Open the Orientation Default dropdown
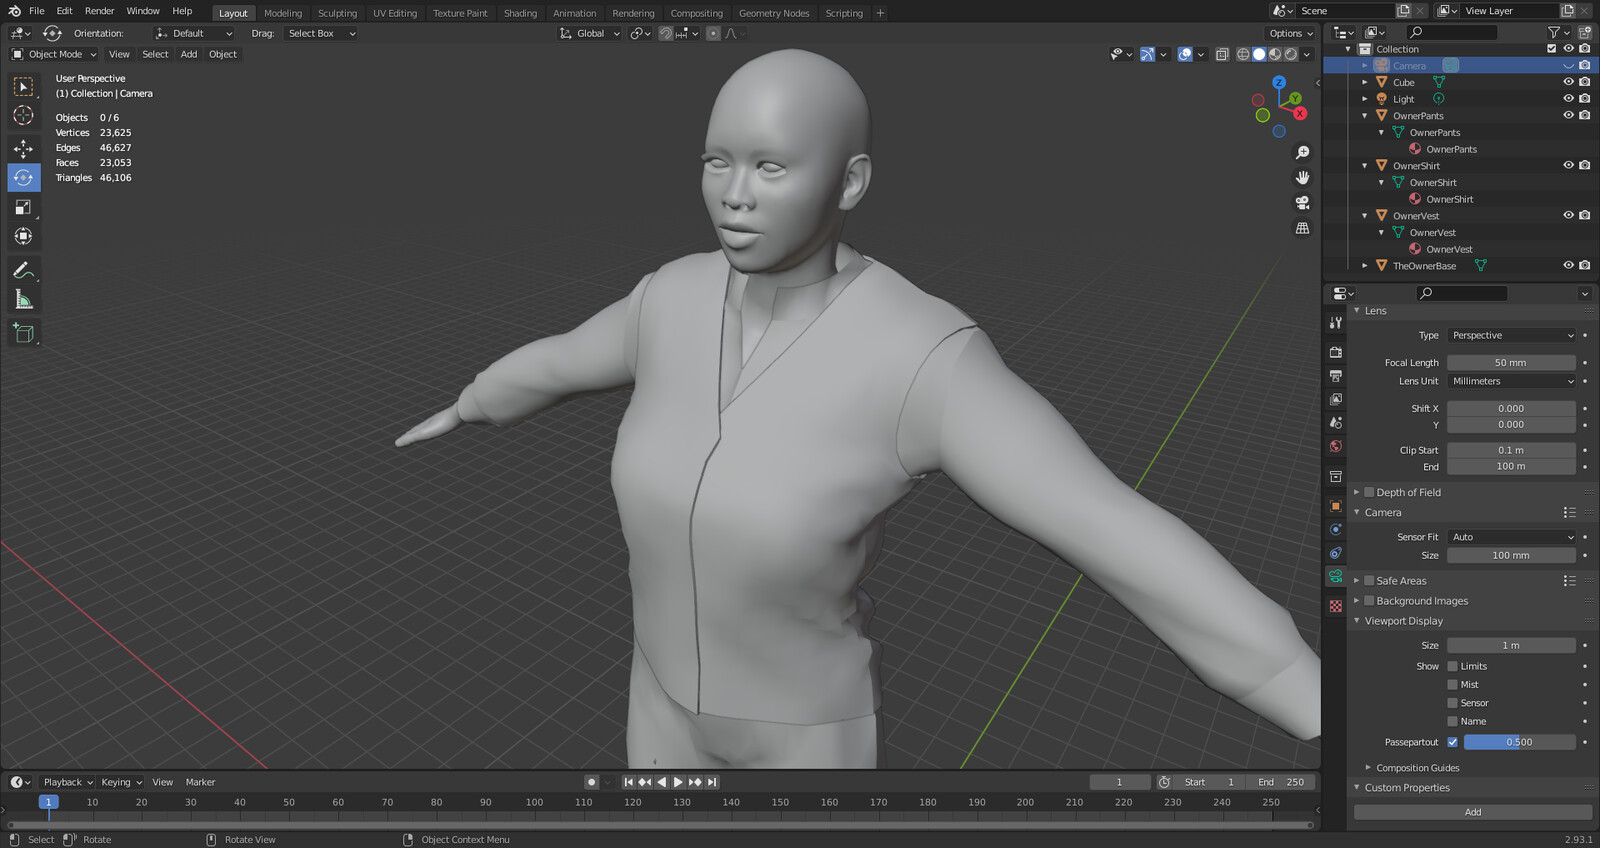 [193, 33]
